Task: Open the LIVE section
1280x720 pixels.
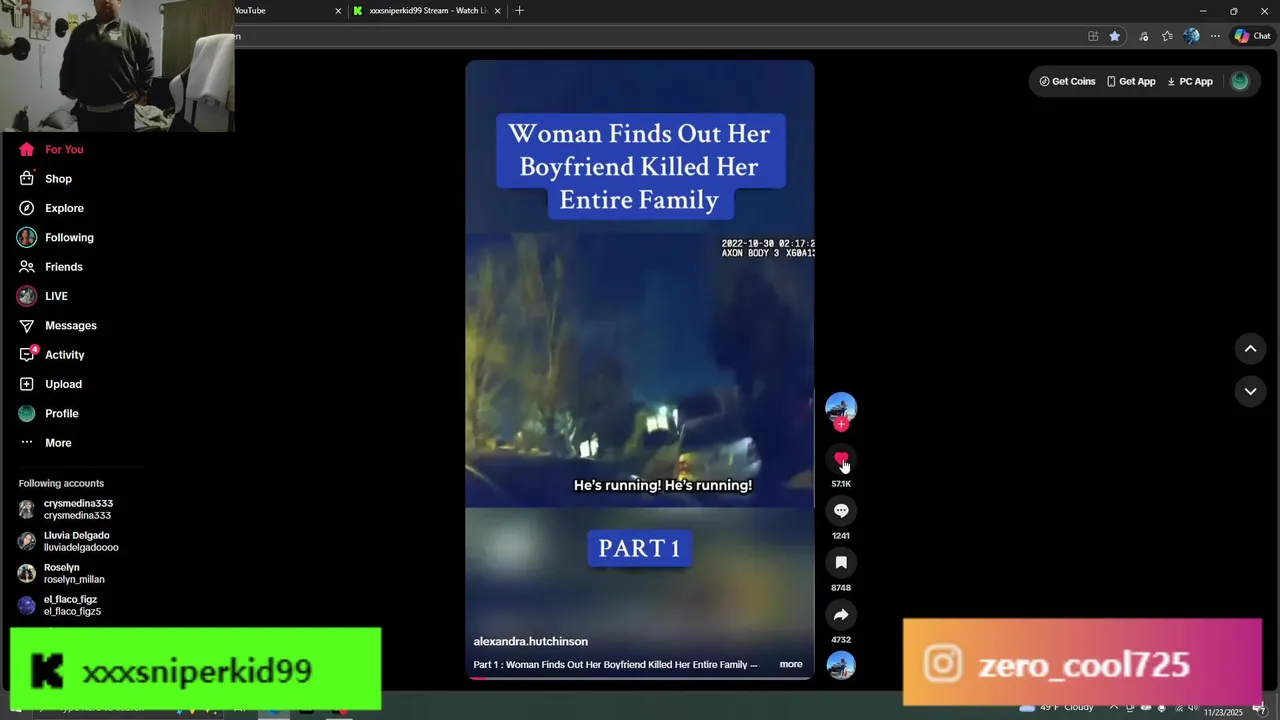Action: click(x=42, y=296)
